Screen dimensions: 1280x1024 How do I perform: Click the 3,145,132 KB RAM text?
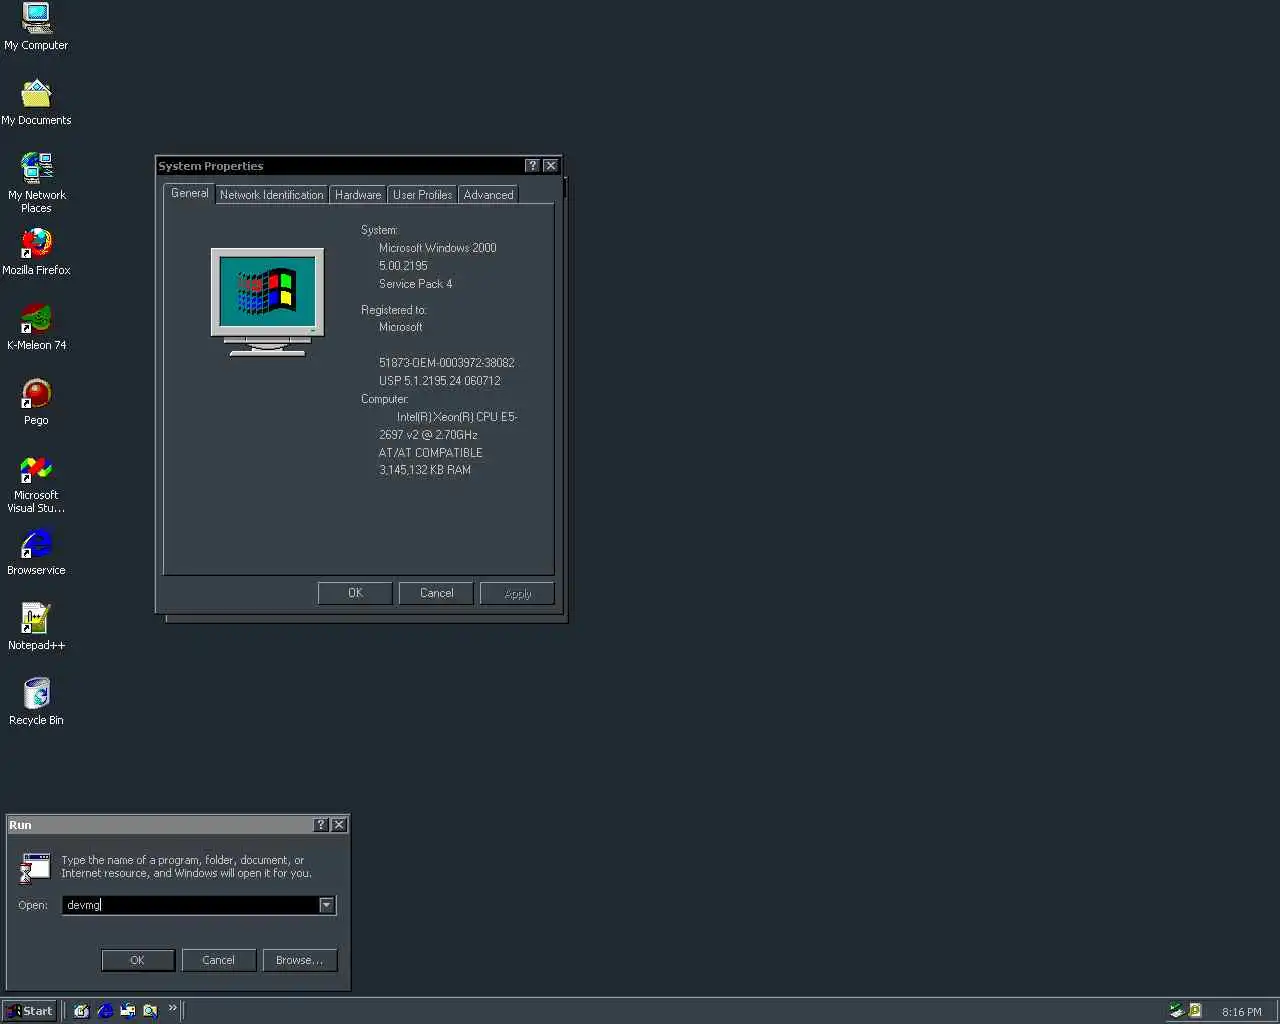(x=424, y=470)
